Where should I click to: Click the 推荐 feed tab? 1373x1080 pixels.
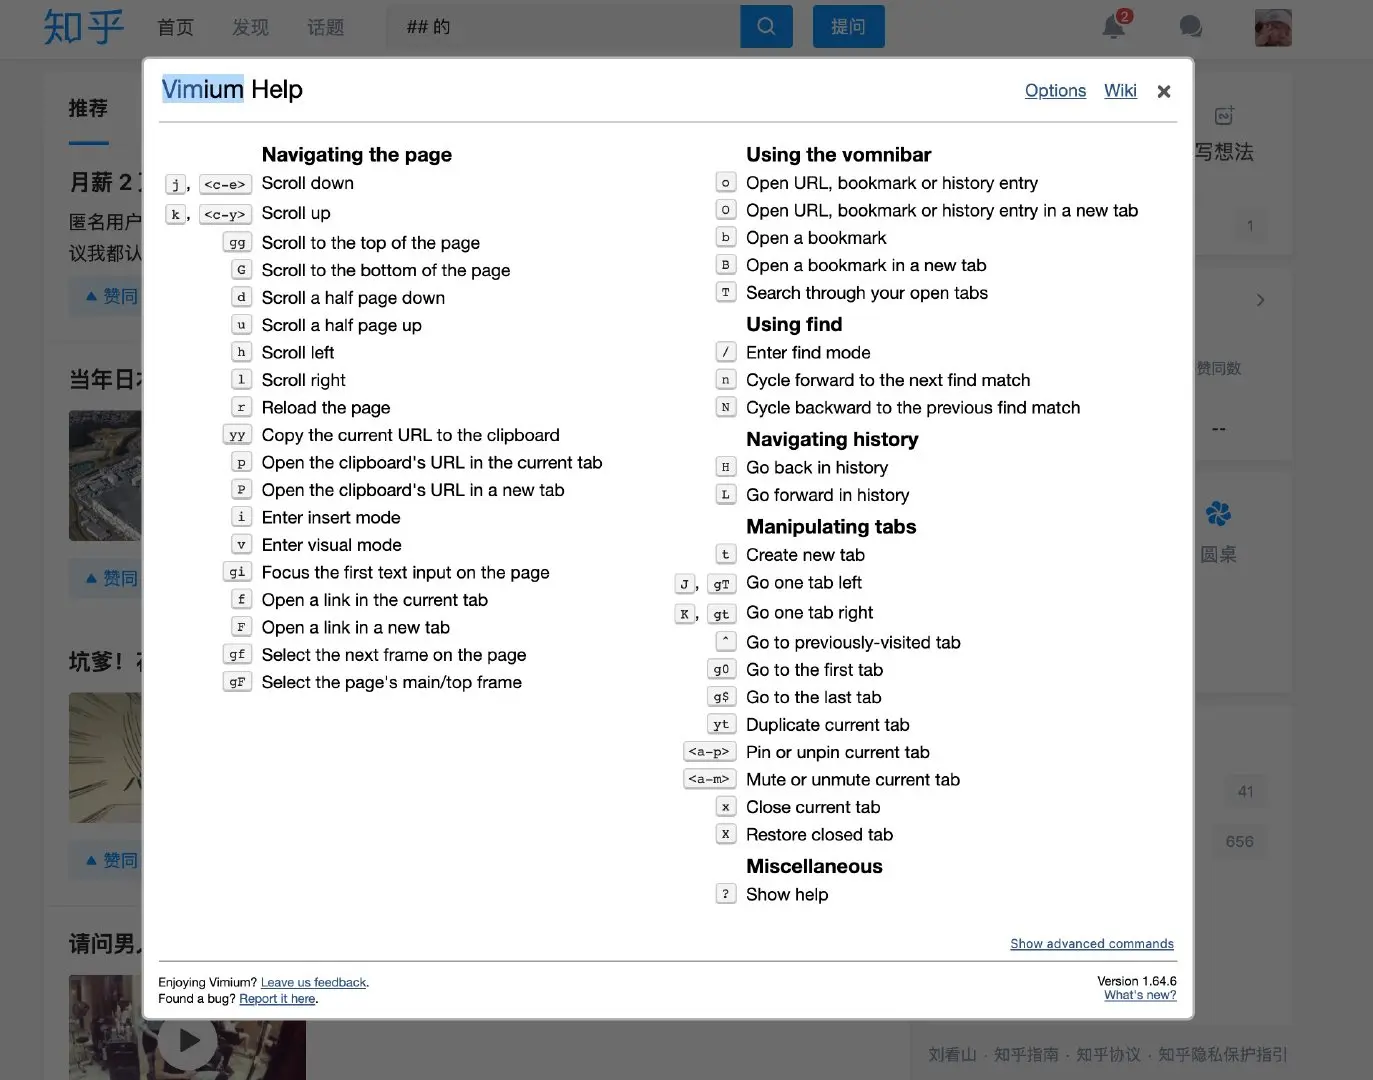pyautogui.click(x=88, y=108)
